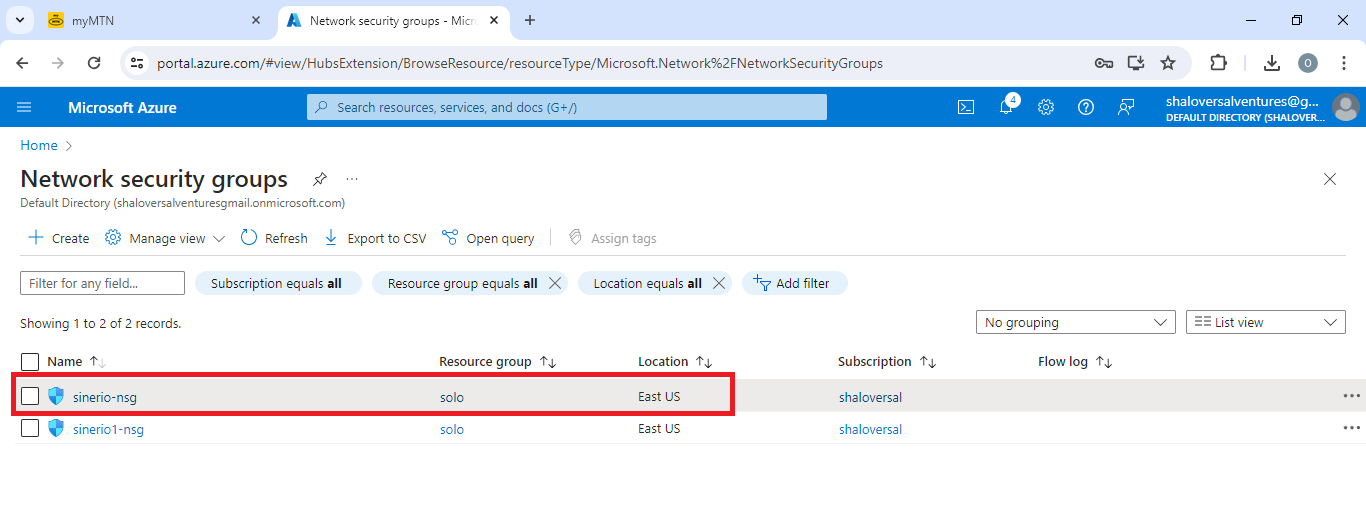Screen dimensions: 1366x506
Task: Open browser downloads icon
Action: pyautogui.click(x=1272, y=63)
